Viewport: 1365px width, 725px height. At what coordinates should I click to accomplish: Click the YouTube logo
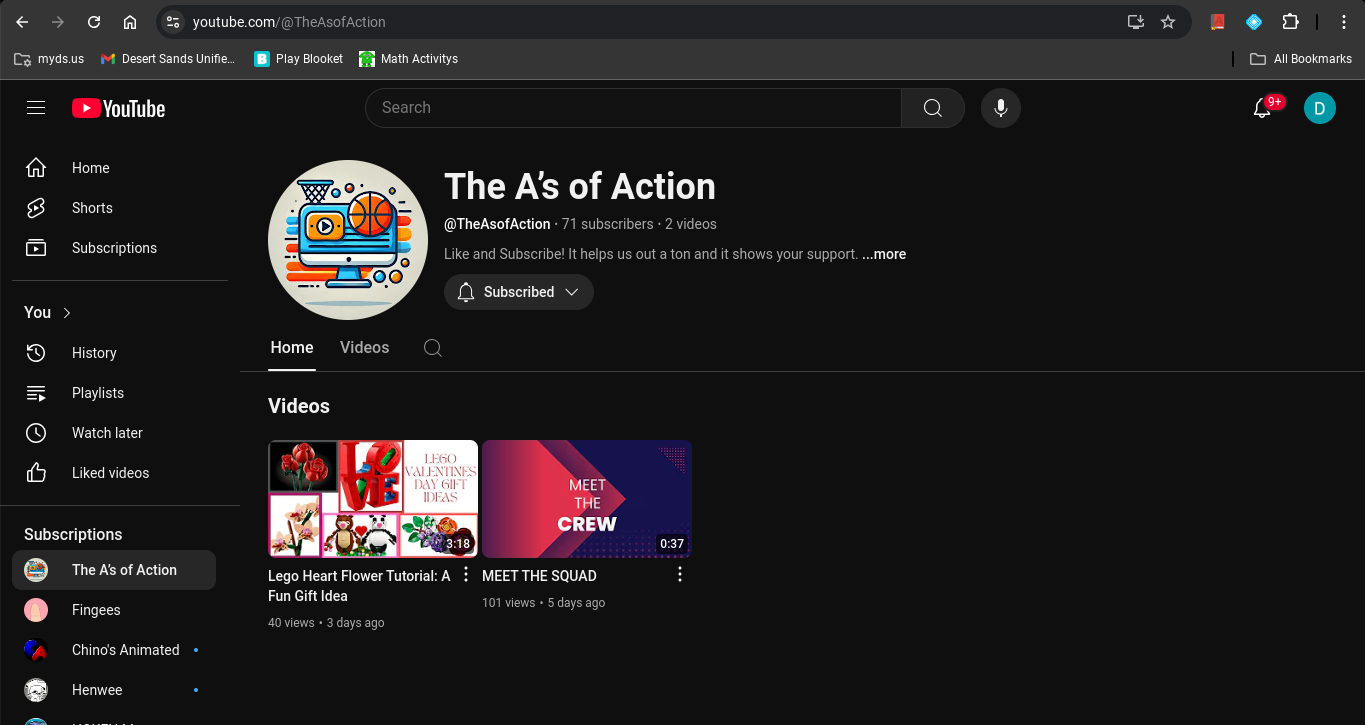point(118,108)
